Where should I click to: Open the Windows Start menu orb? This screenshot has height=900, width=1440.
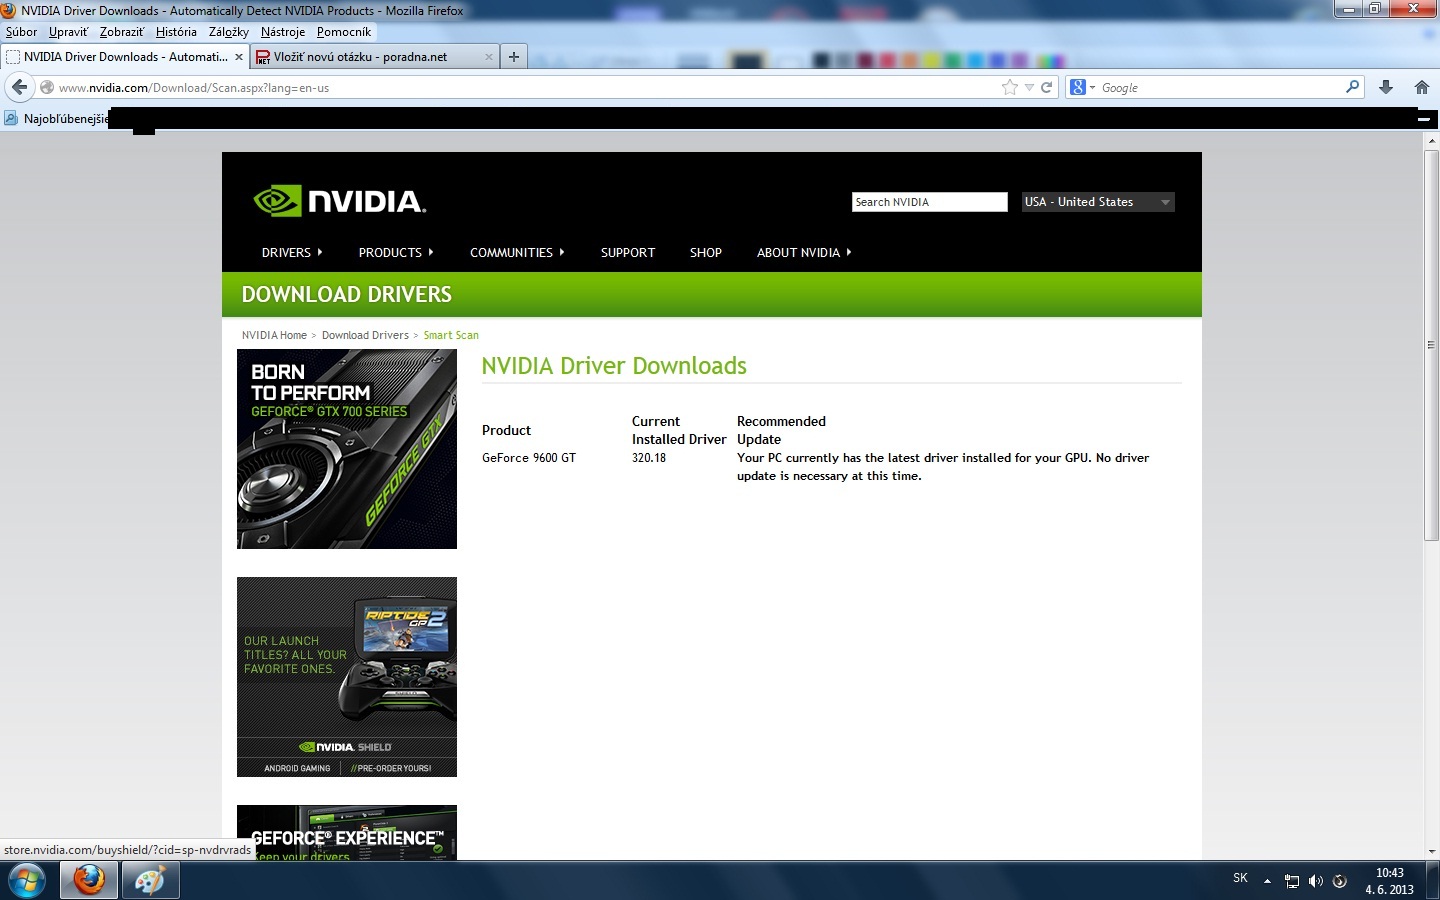click(x=27, y=881)
